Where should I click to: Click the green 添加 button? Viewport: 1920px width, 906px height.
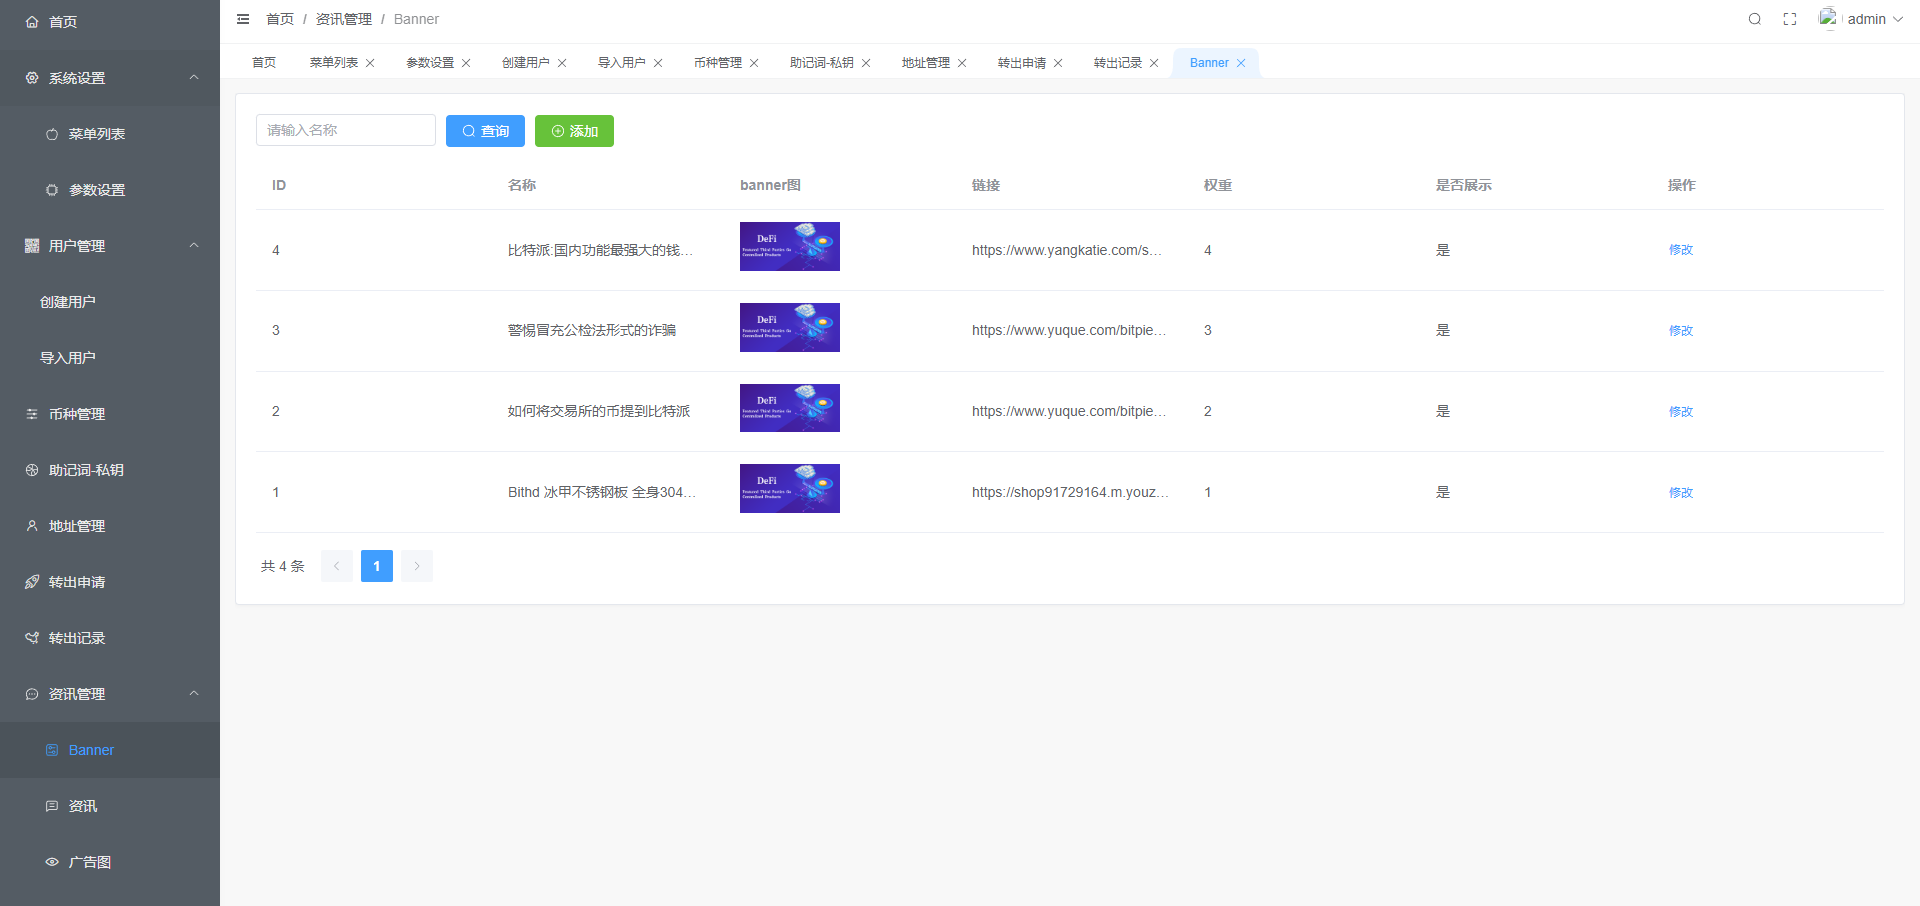point(574,130)
